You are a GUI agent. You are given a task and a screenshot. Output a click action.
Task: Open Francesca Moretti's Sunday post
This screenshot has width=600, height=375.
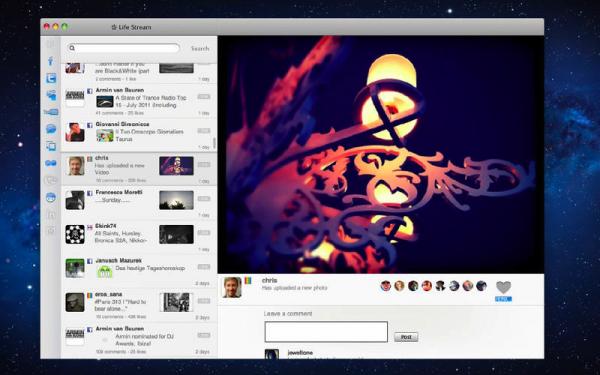[139, 202]
